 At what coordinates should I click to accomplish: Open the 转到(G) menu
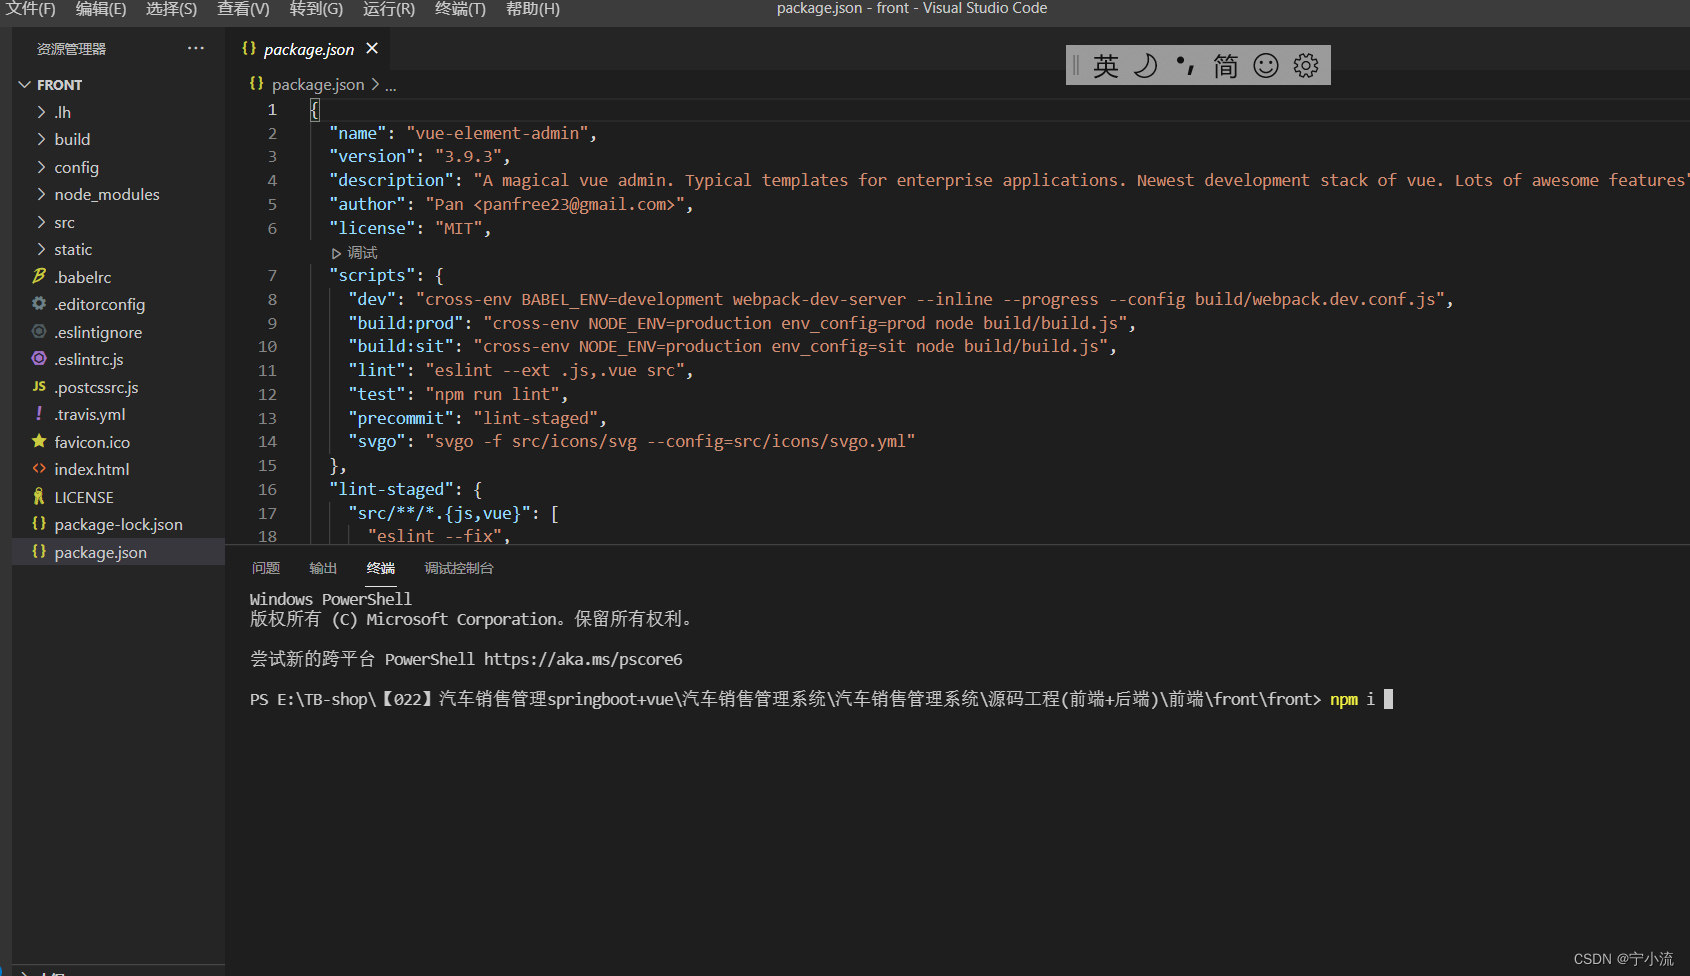[316, 9]
